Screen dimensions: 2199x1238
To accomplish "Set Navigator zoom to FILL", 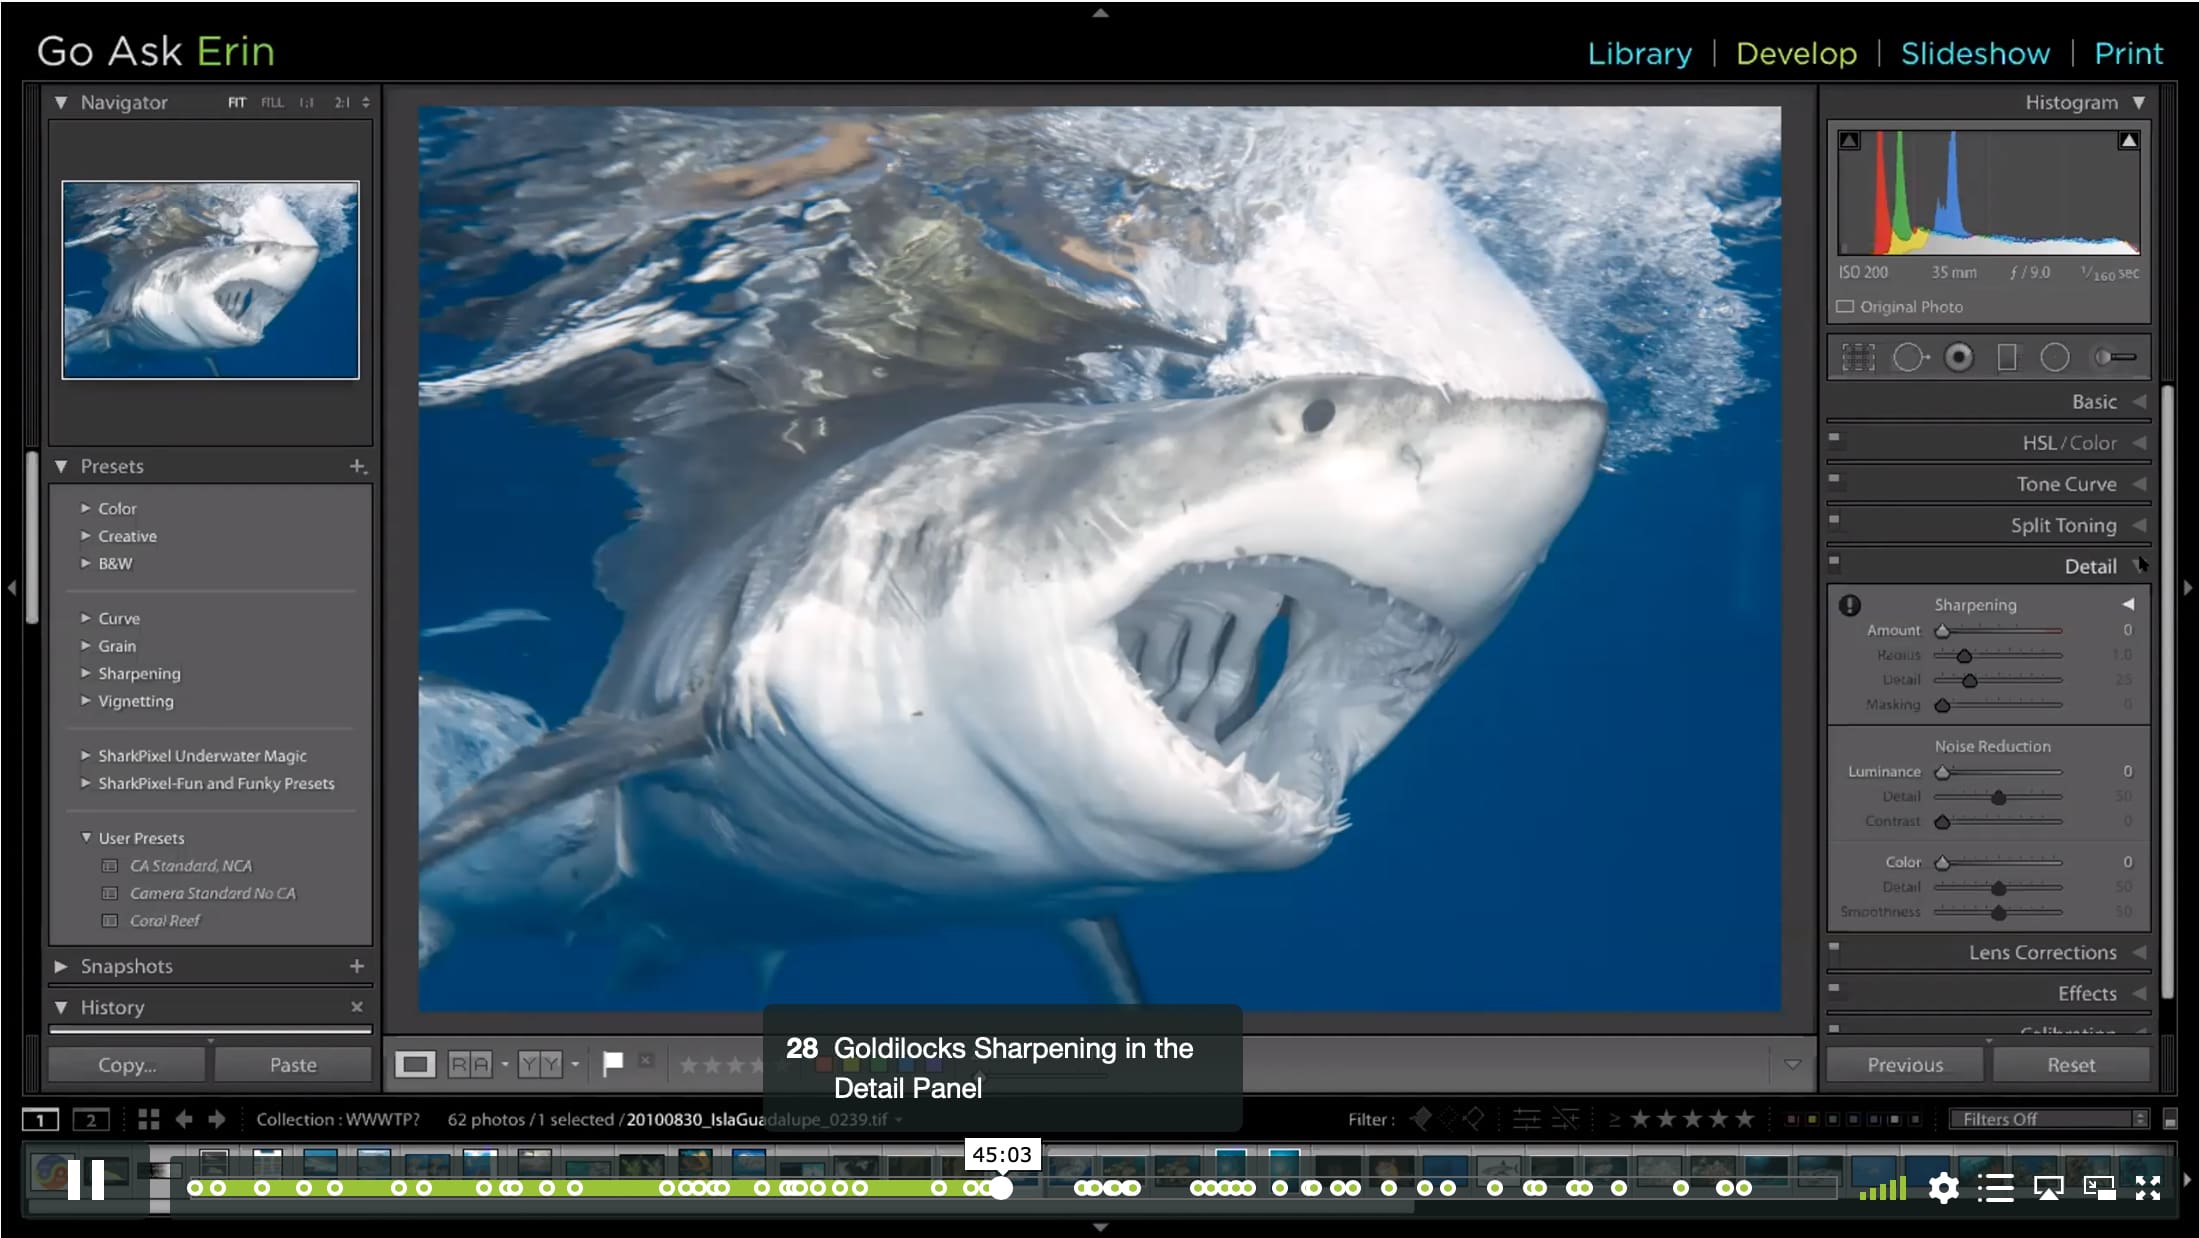I will pos(272,102).
